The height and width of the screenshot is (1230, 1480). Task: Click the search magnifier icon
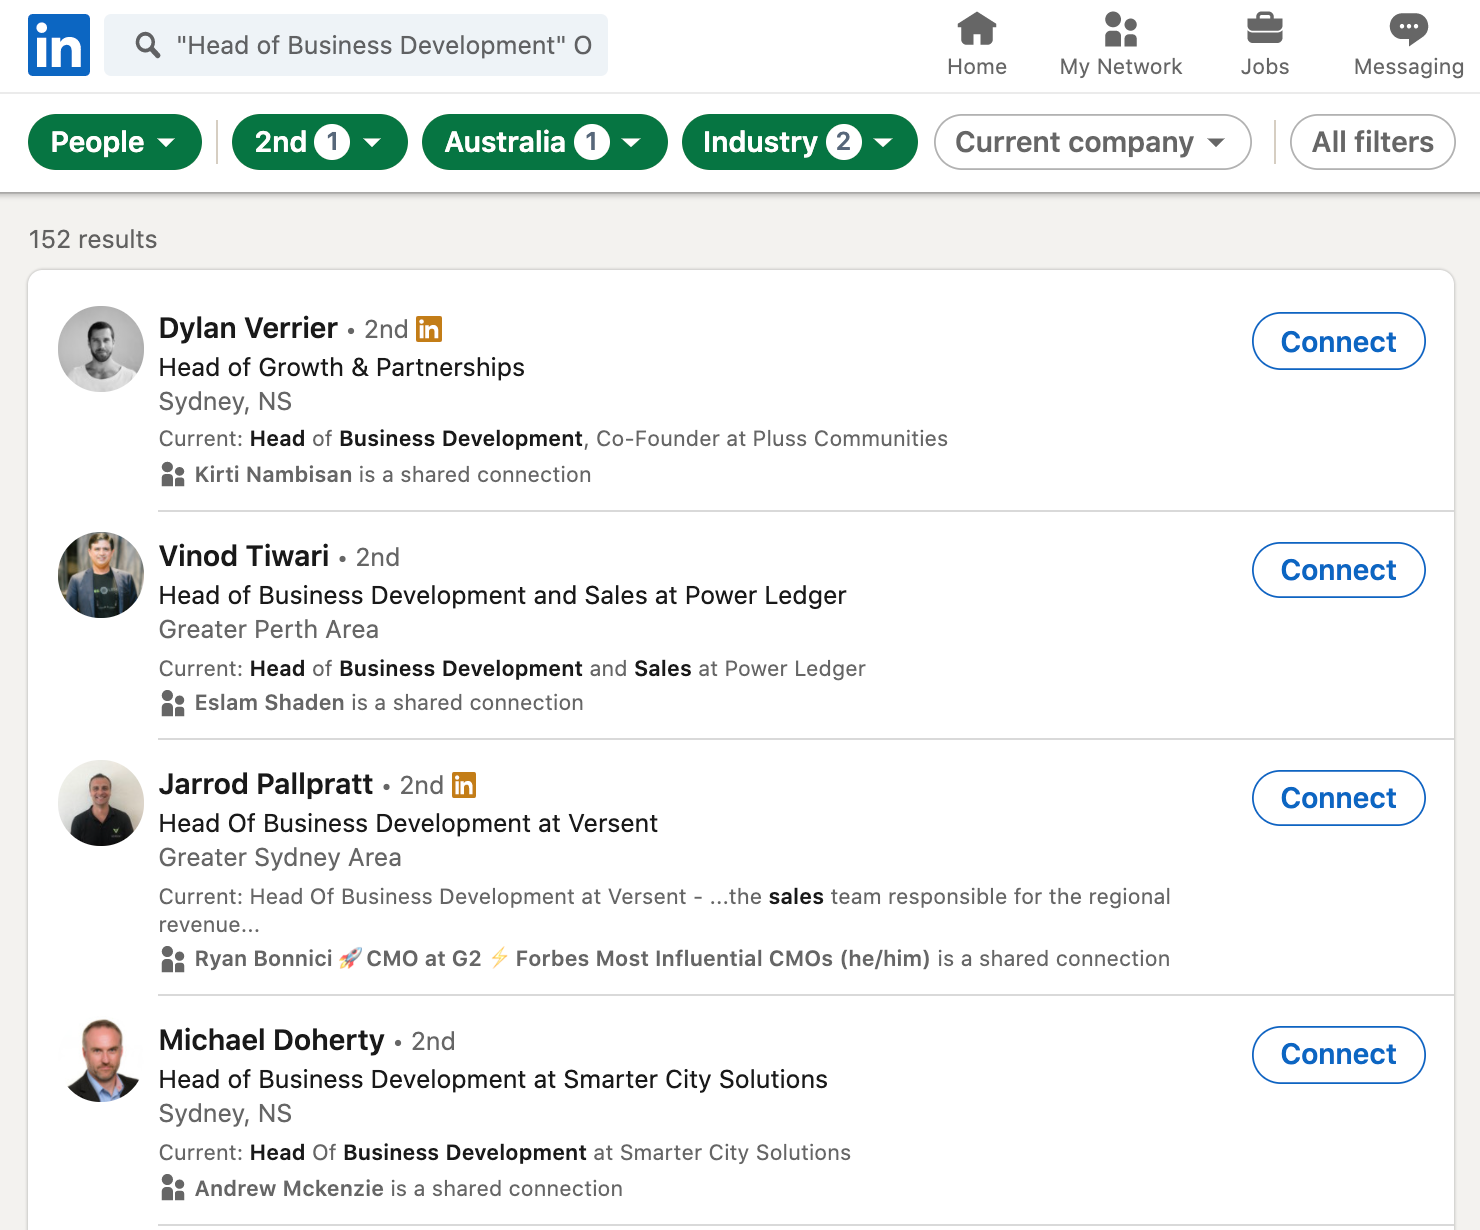point(147,45)
